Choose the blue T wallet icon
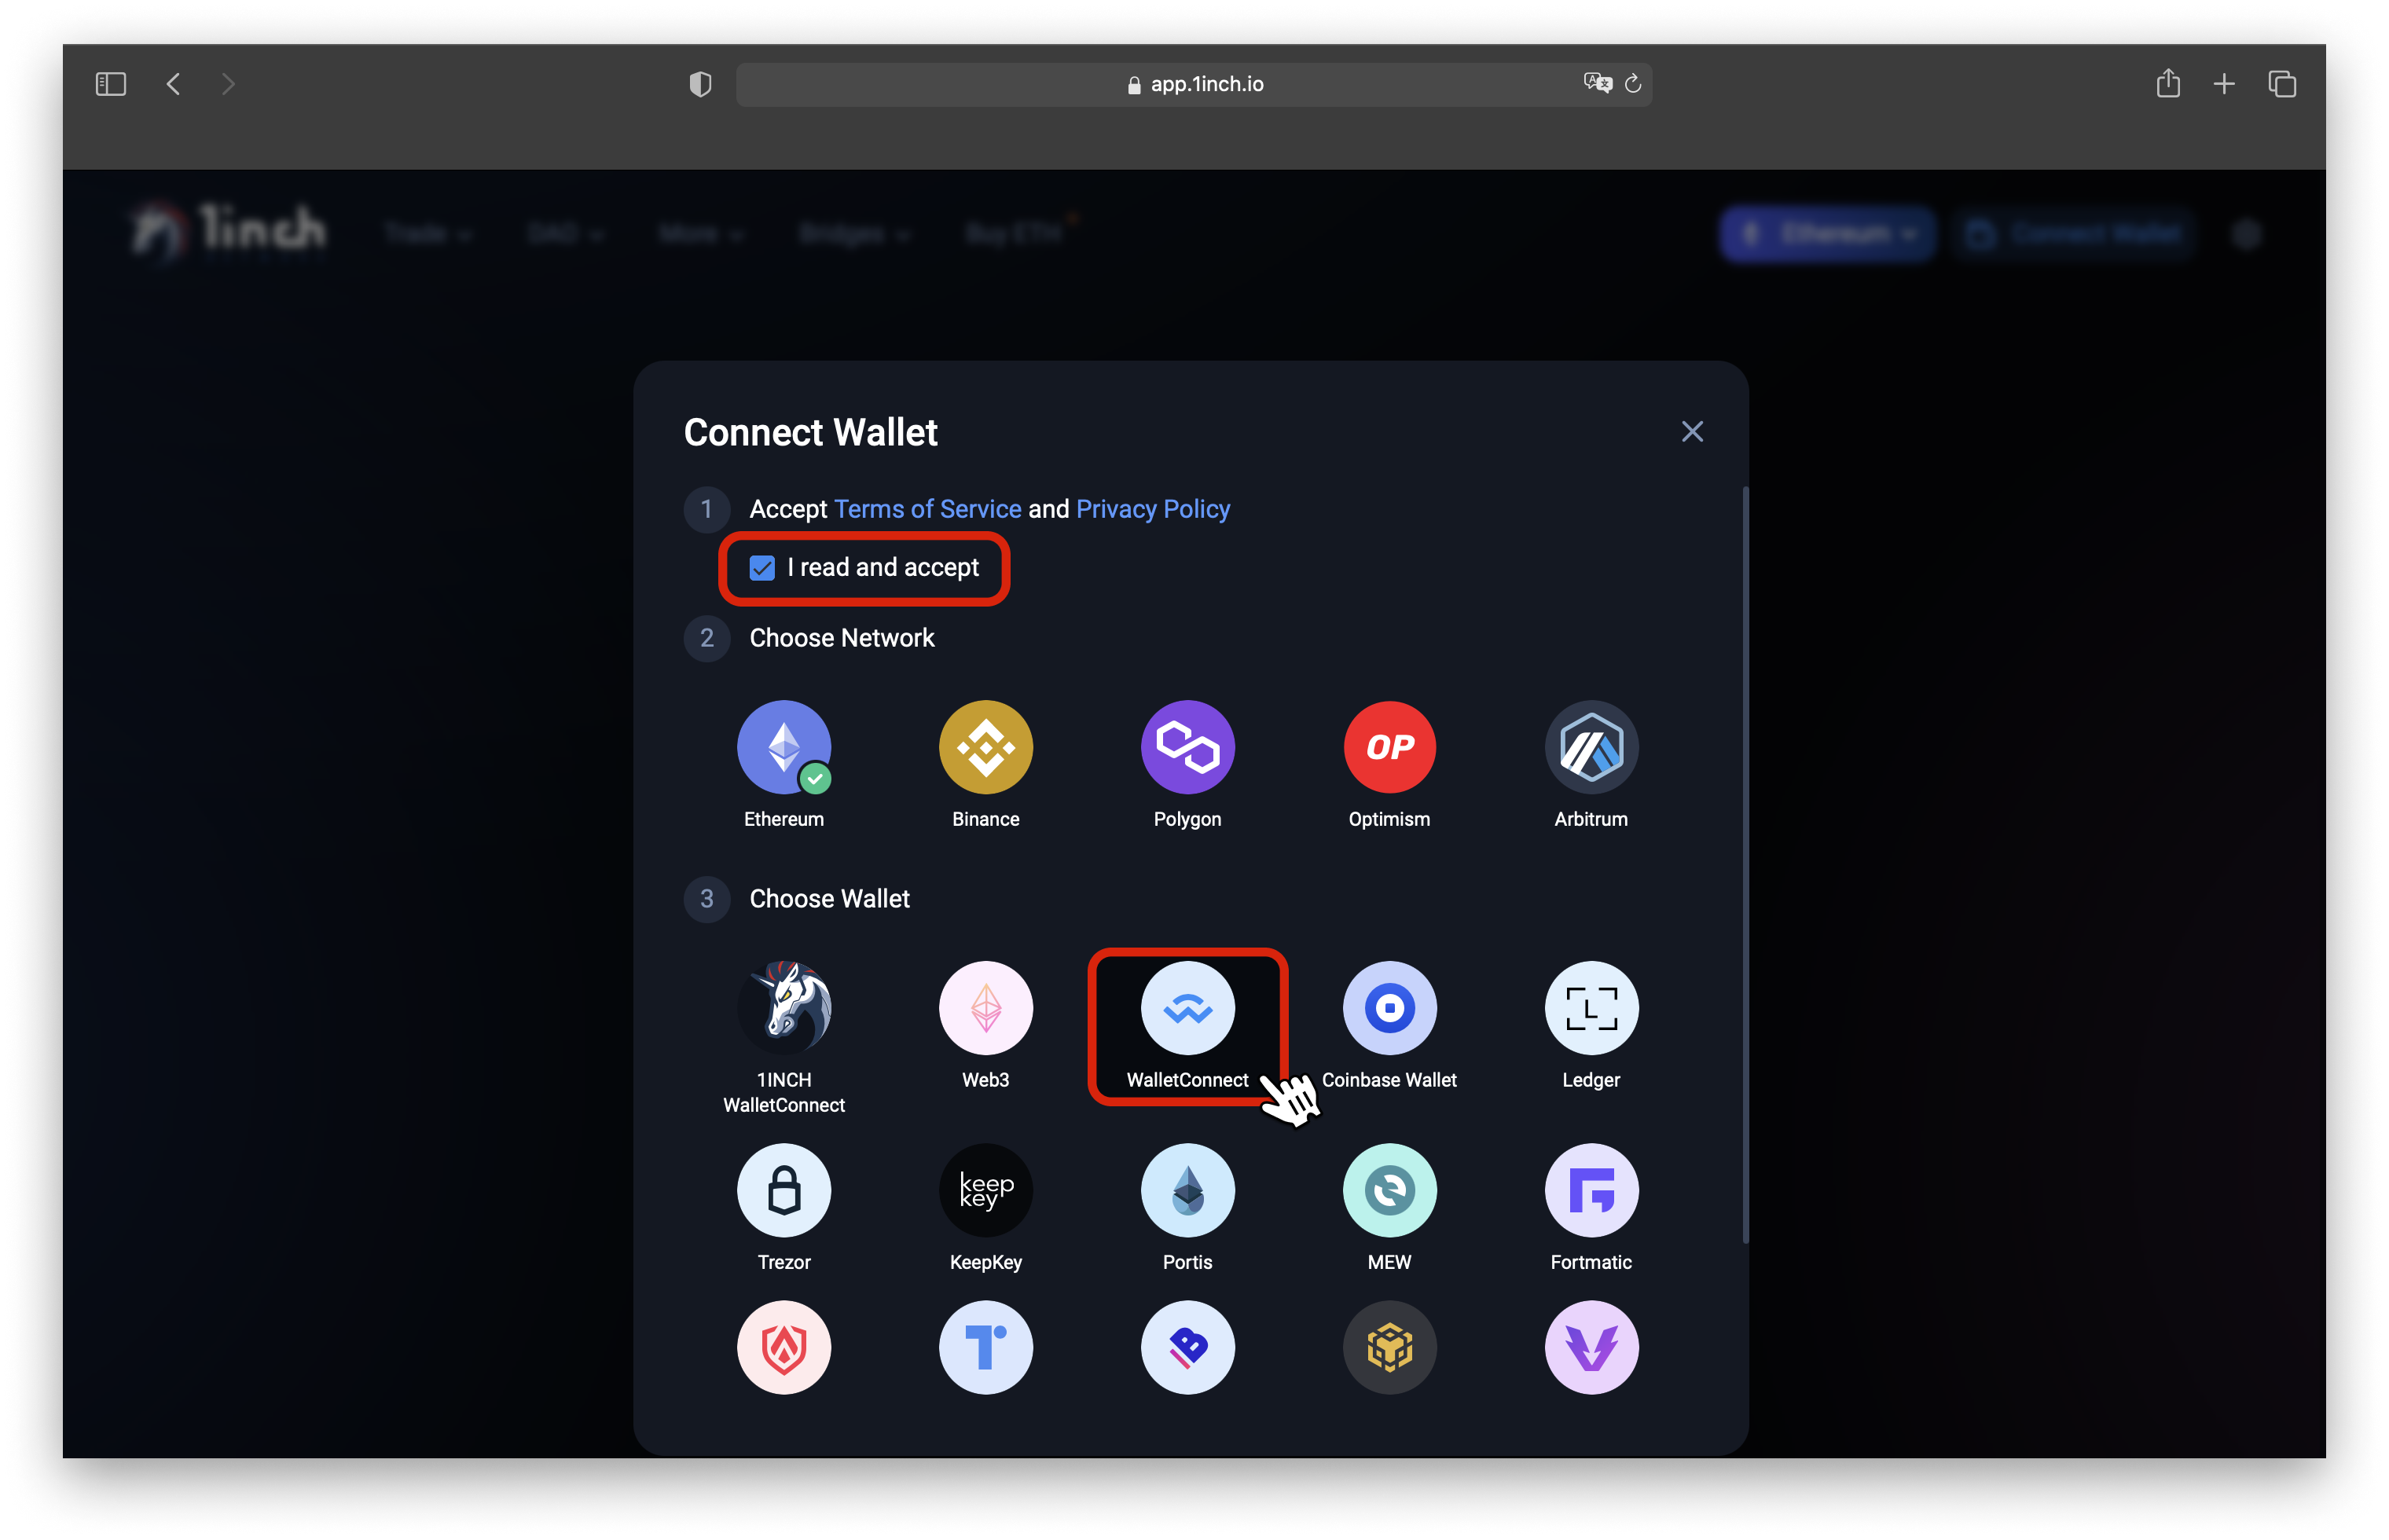Image resolution: width=2389 pixels, height=1540 pixels. click(x=985, y=1347)
